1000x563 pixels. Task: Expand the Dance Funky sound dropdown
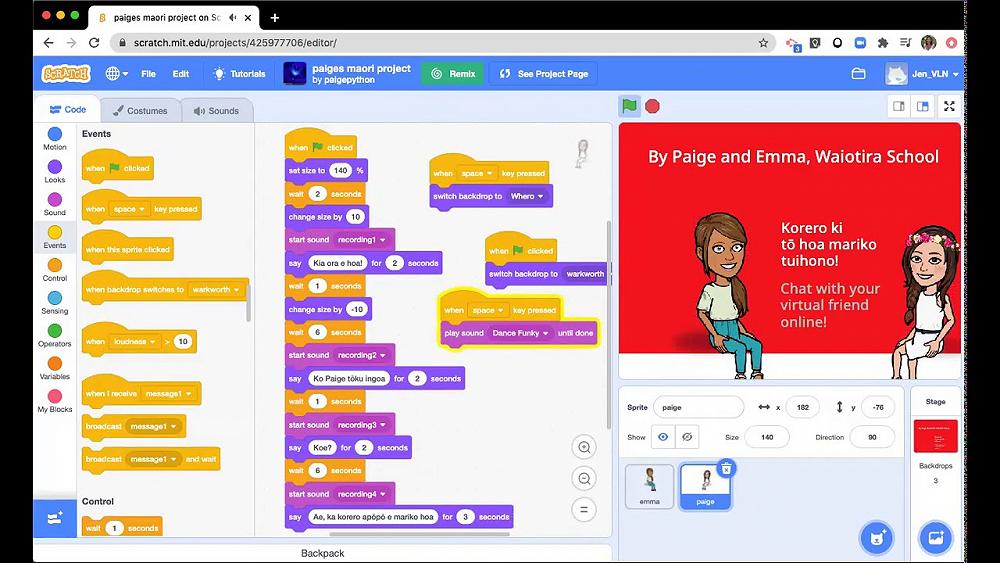[545, 333]
